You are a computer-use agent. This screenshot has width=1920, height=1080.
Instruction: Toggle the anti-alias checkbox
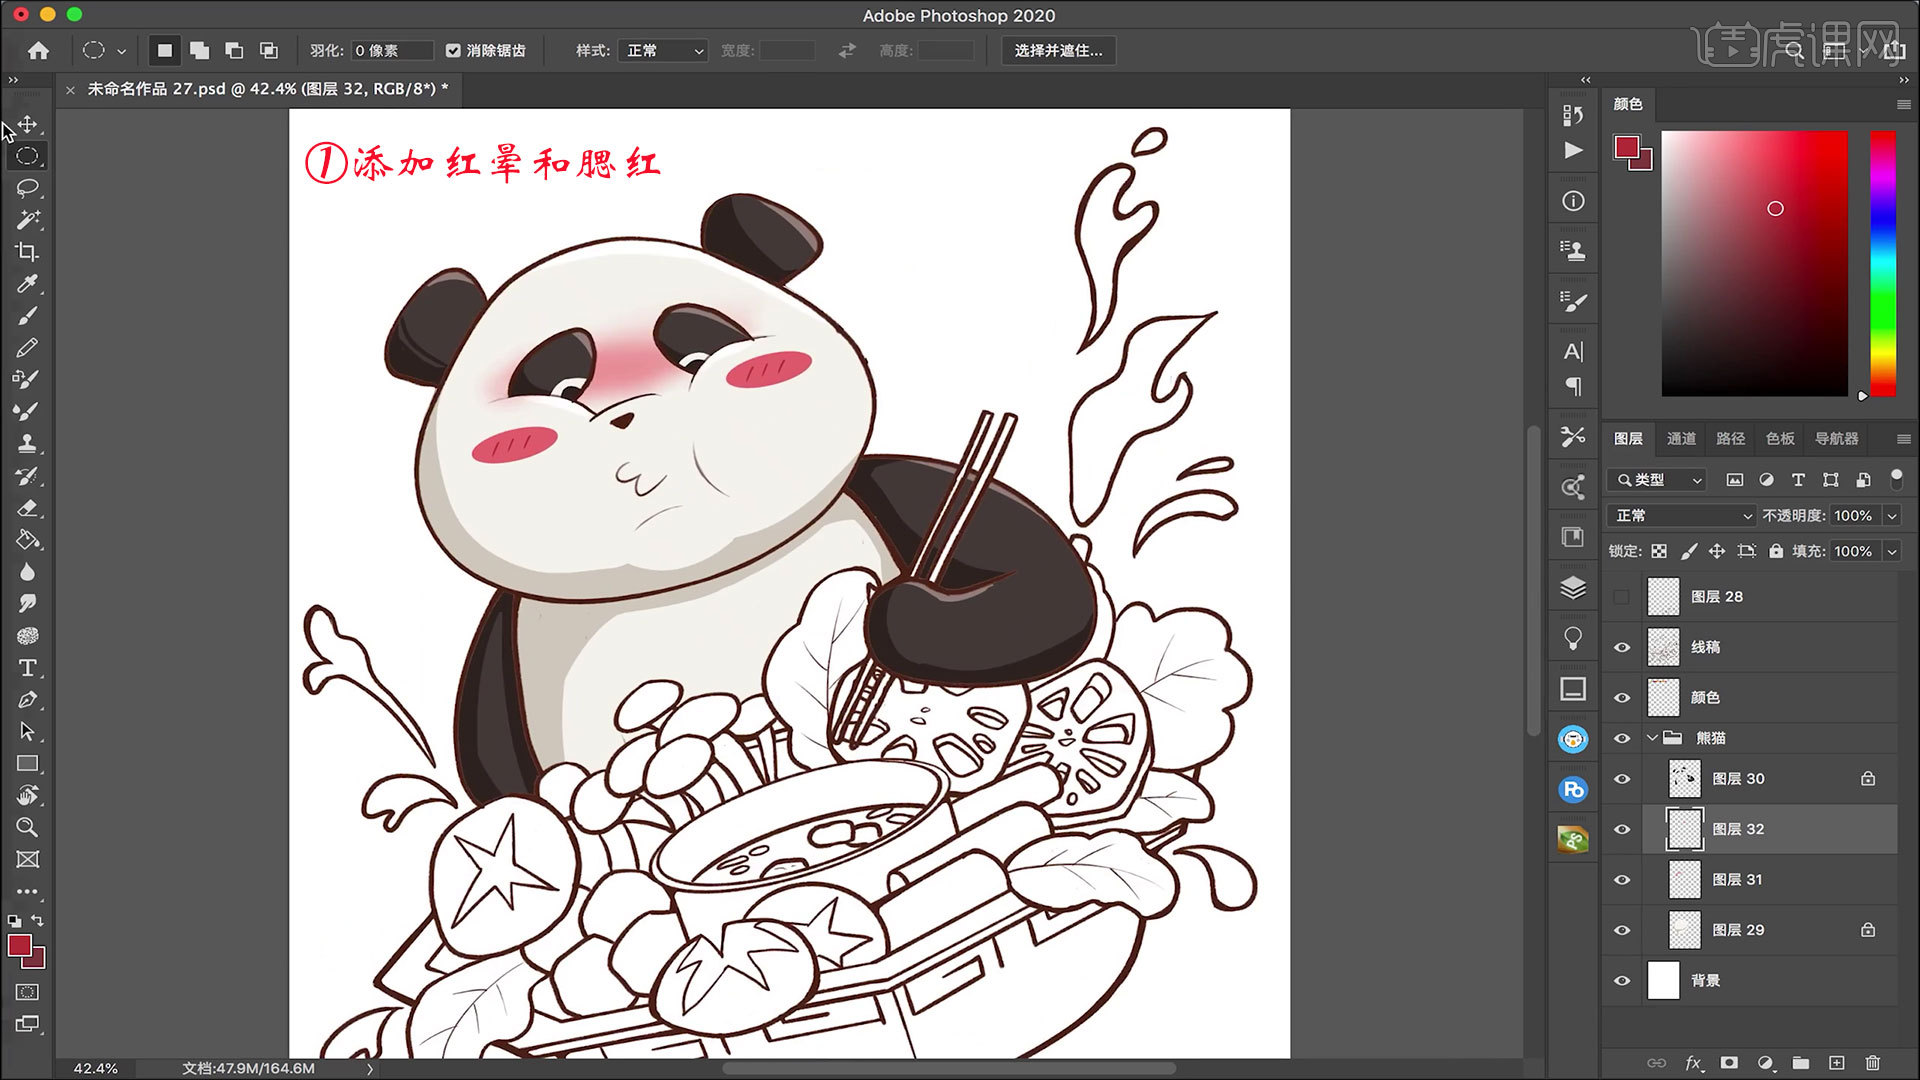pyautogui.click(x=453, y=50)
